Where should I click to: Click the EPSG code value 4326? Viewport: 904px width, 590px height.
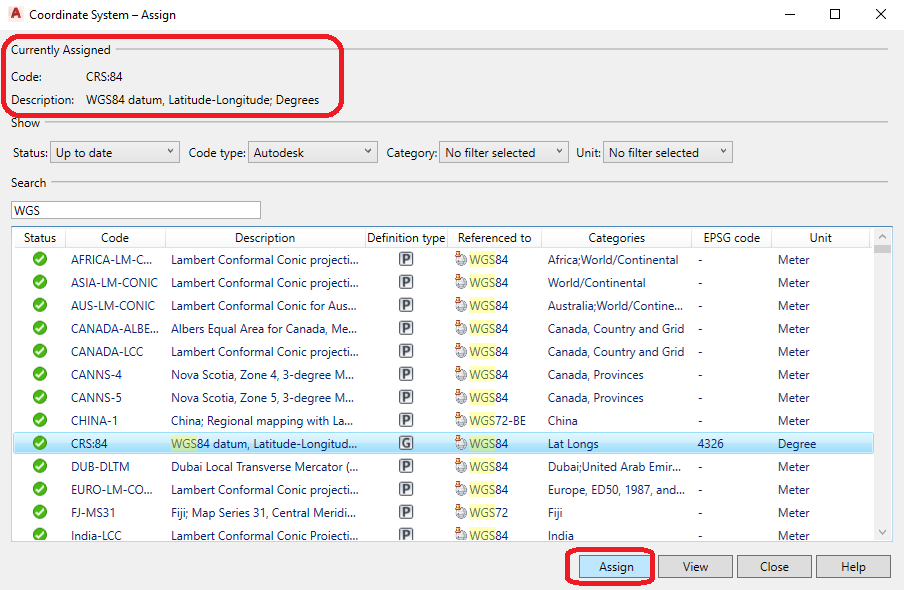710,444
